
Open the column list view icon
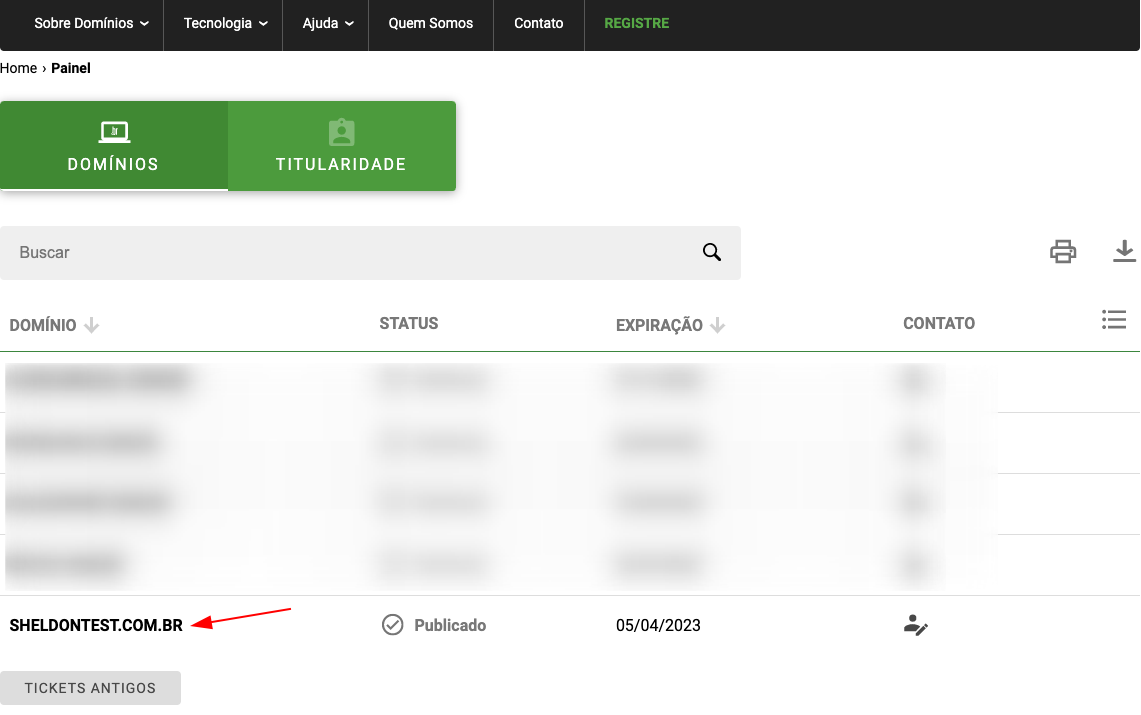[x=1114, y=320]
